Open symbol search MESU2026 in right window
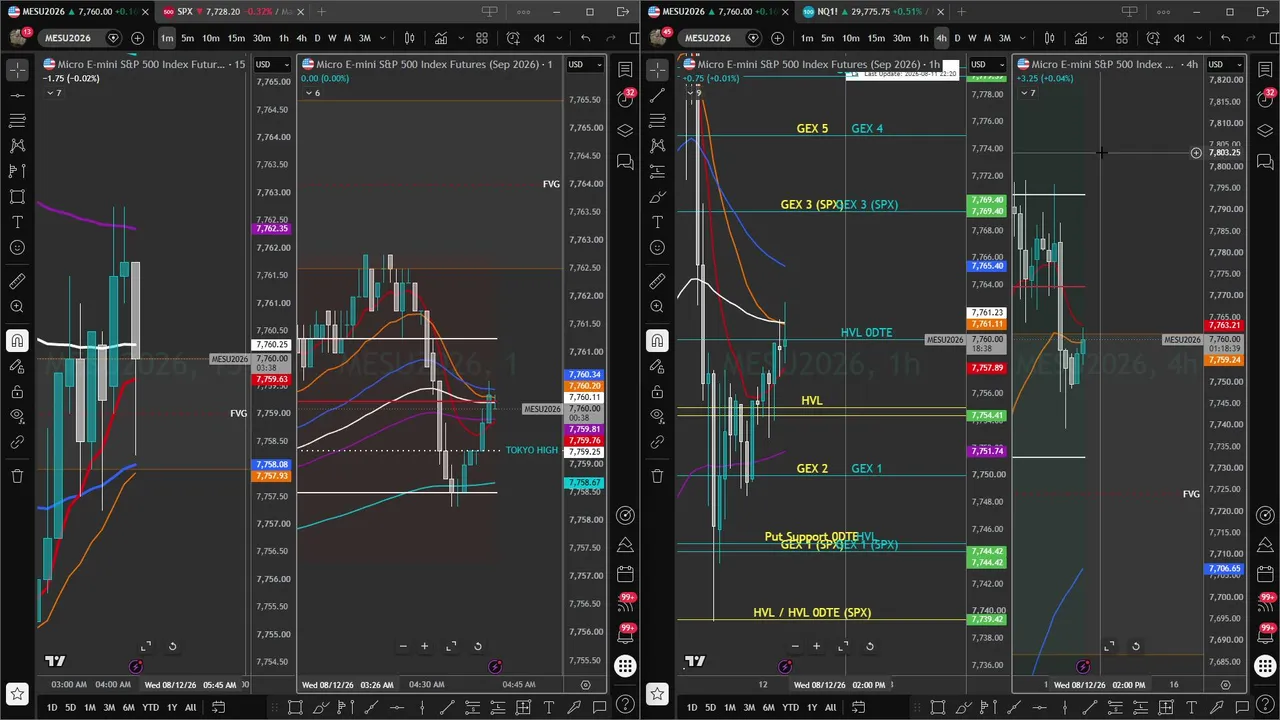Screen dimensions: 1280x720 coord(707,38)
